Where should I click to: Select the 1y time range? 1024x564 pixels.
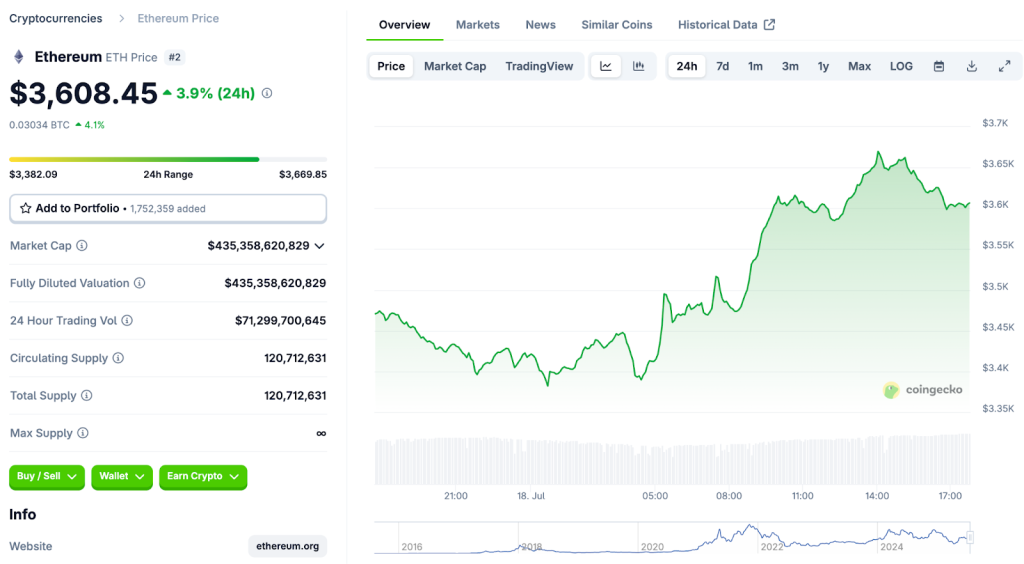(x=824, y=66)
